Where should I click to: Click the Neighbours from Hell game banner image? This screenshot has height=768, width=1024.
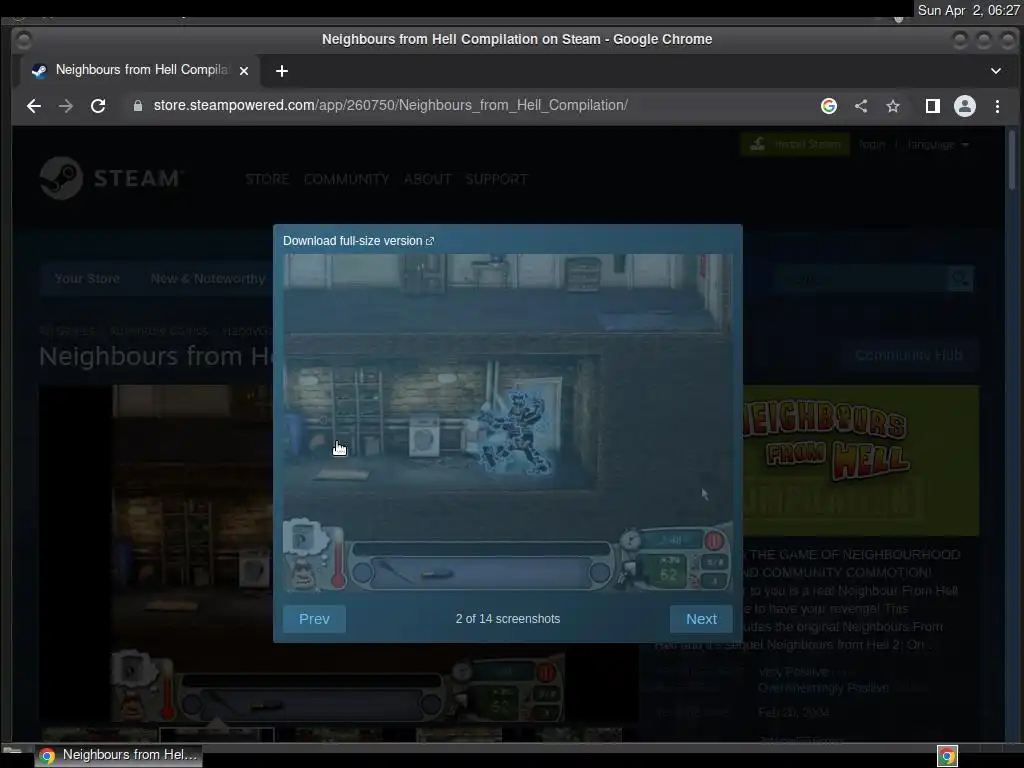(x=861, y=460)
